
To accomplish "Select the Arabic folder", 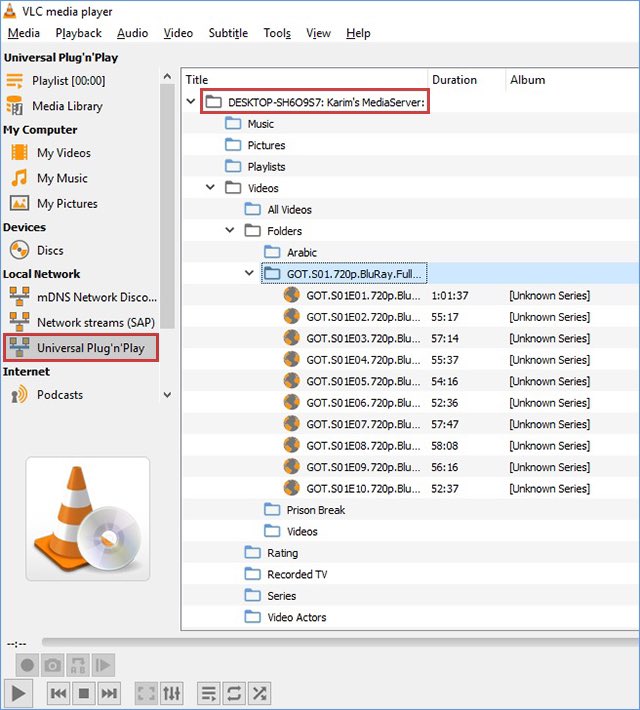I will click(290, 252).
